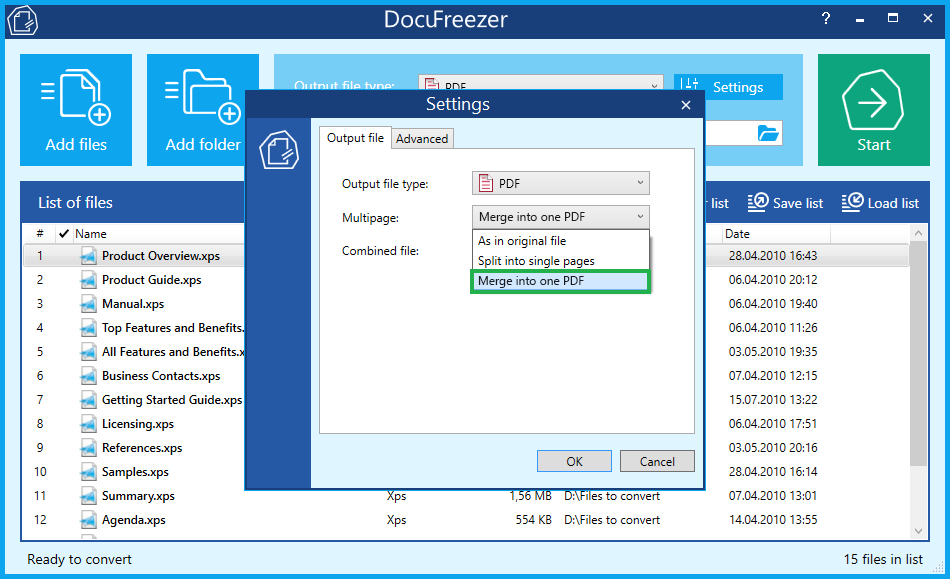950x579 pixels.
Task: Click the date '07.04.2010 12:15'
Action: pos(773,376)
